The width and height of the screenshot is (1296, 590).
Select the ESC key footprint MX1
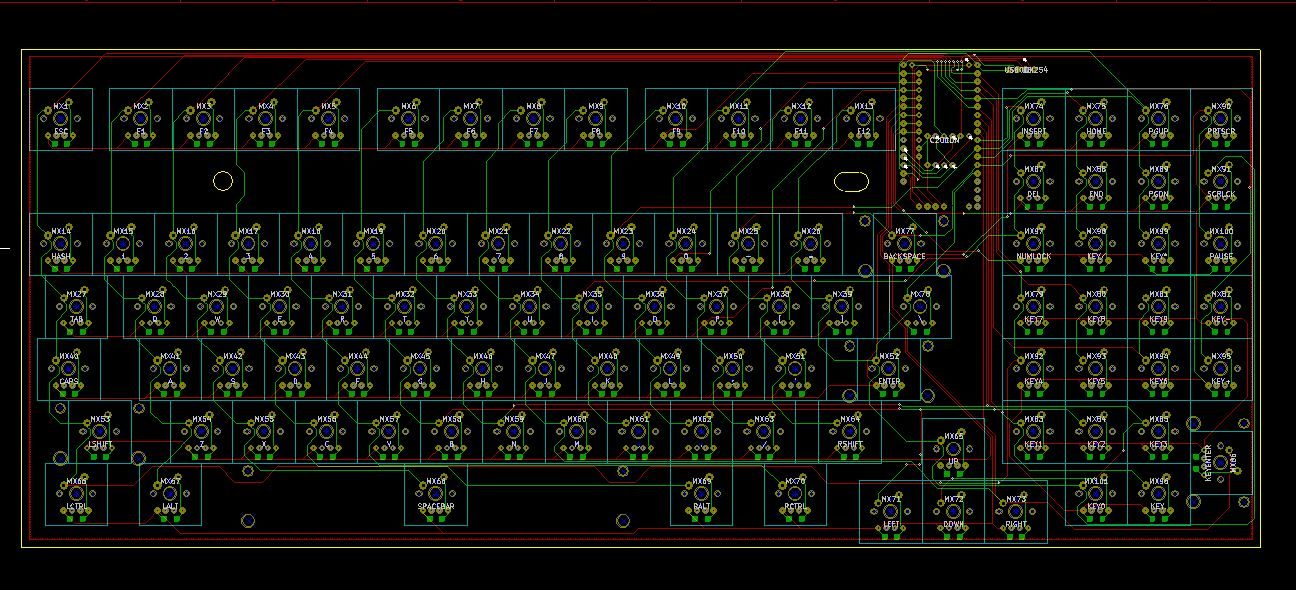pos(61,119)
